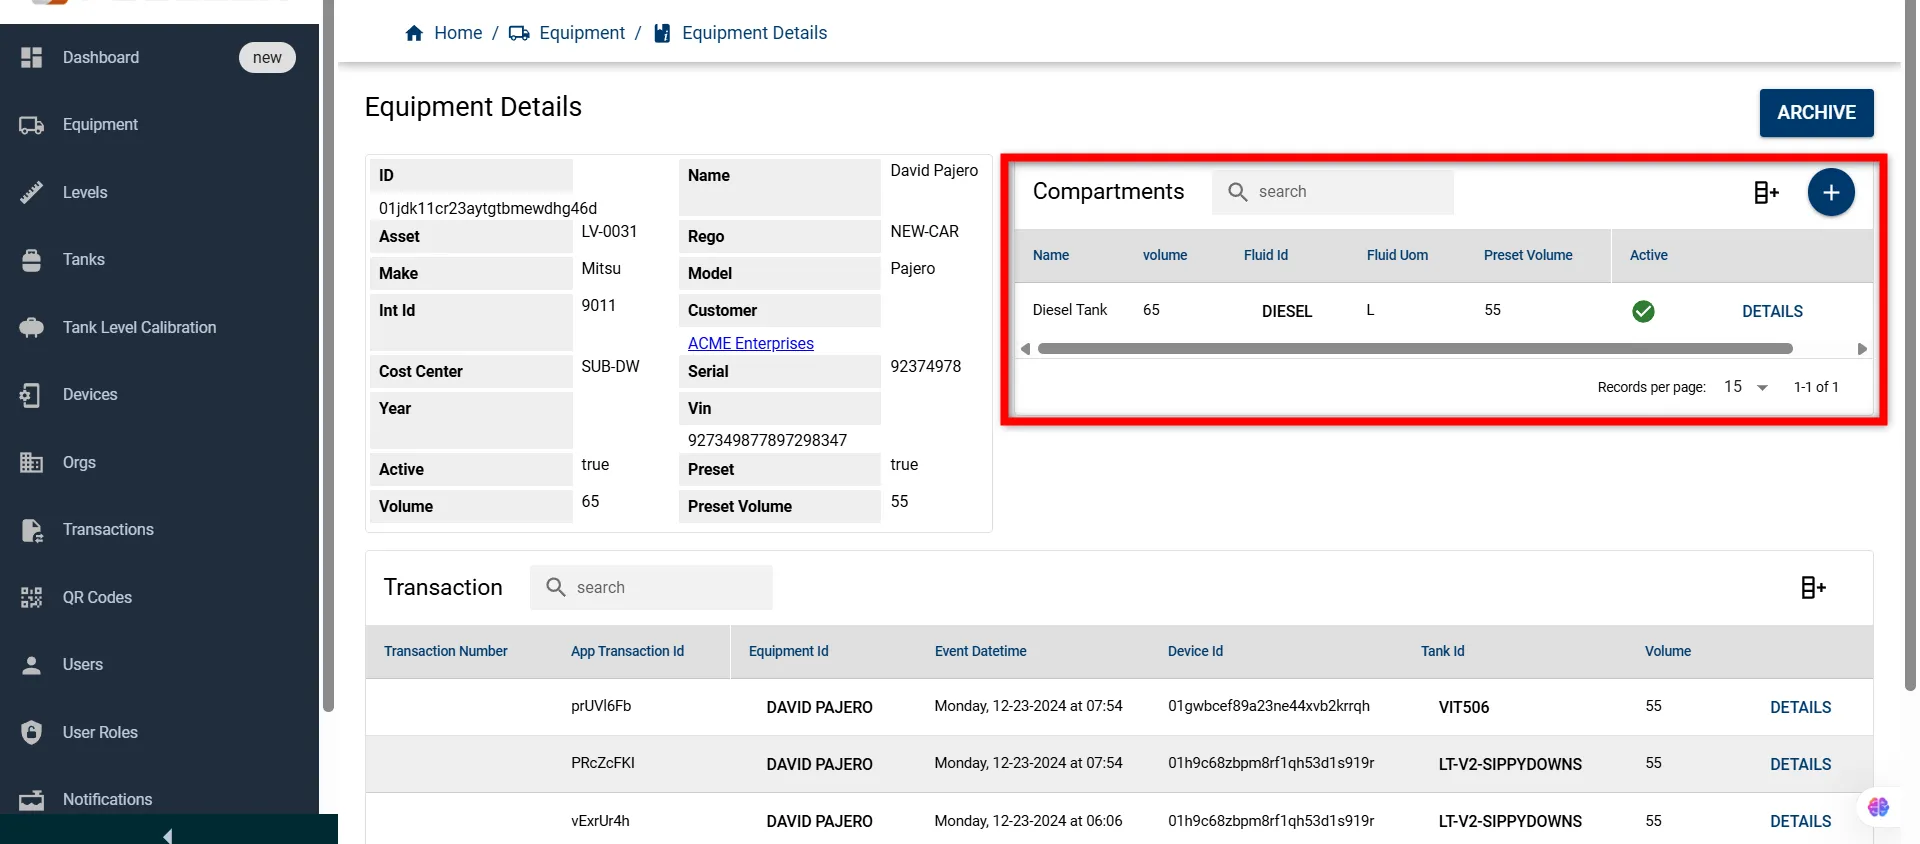Click the Equipment breadcrumb link
The image size is (1920, 844).
(x=582, y=33)
